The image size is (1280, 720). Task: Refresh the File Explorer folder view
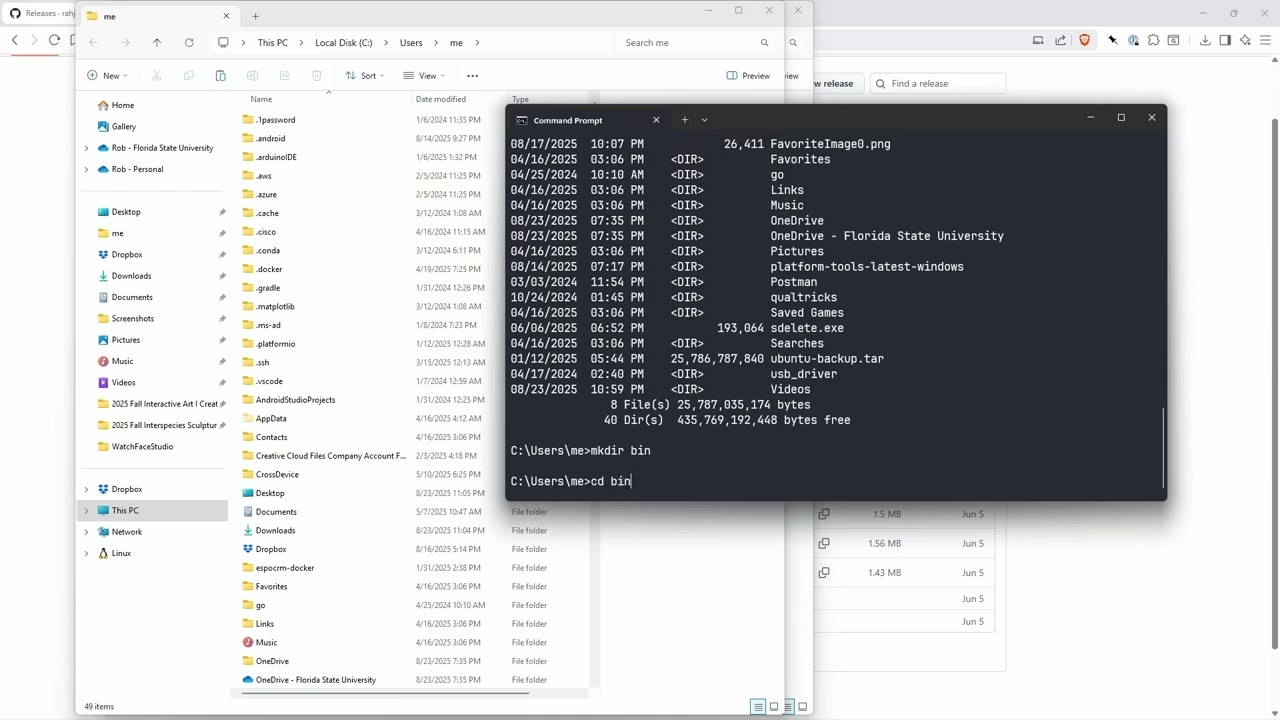click(189, 43)
